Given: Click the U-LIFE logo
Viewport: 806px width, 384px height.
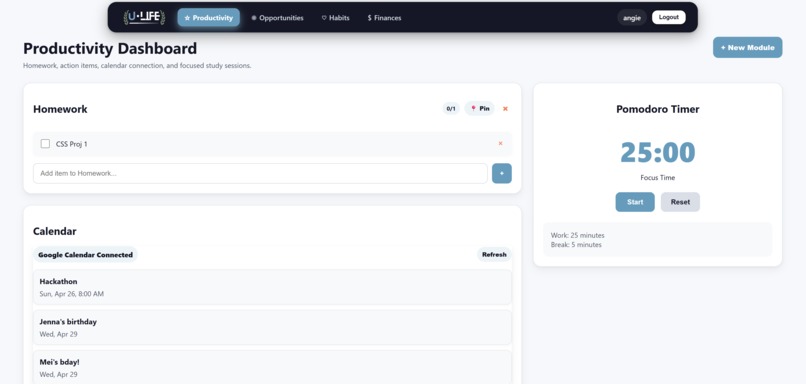Looking at the screenshot, I should tap(144, 17).
